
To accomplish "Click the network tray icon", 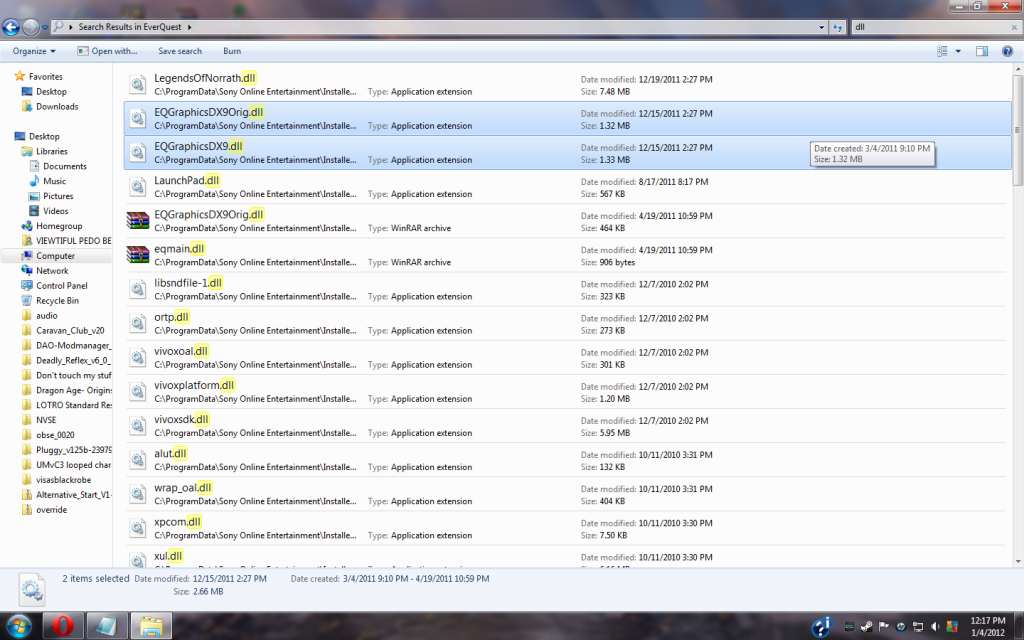I will pos(918,626).
